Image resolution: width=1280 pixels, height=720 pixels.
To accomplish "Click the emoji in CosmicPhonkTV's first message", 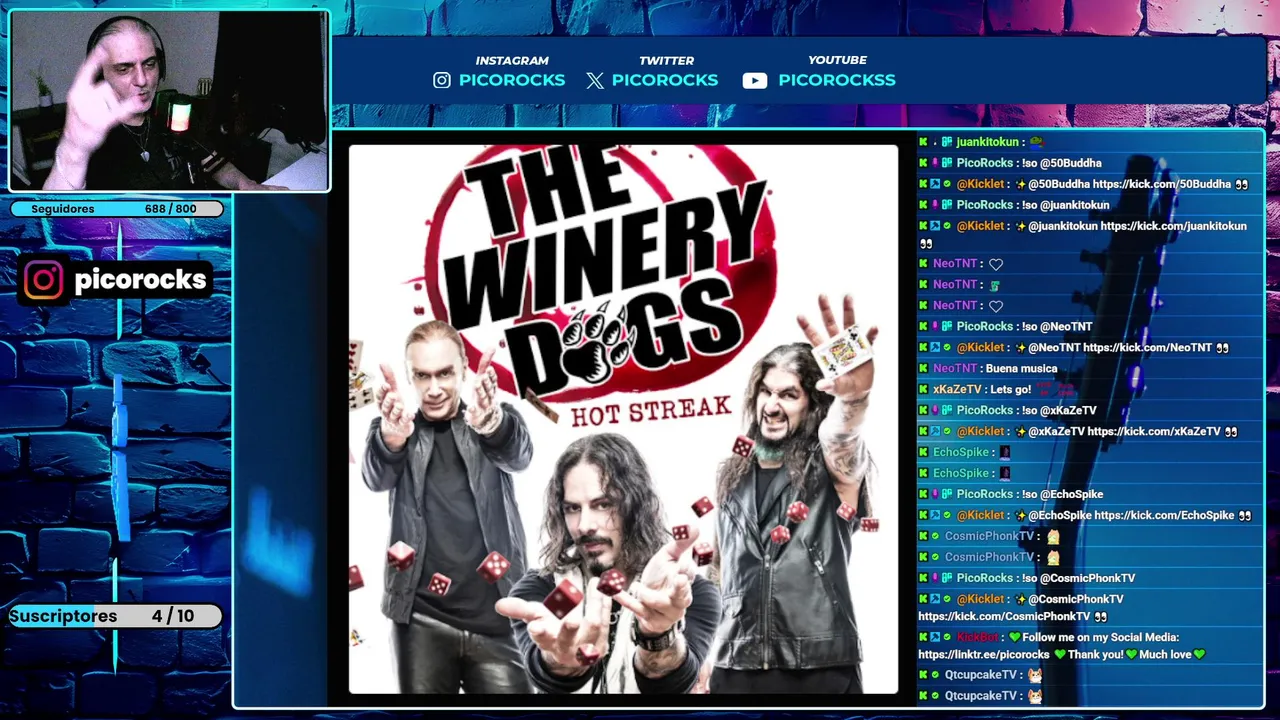I will point(1052,536).
